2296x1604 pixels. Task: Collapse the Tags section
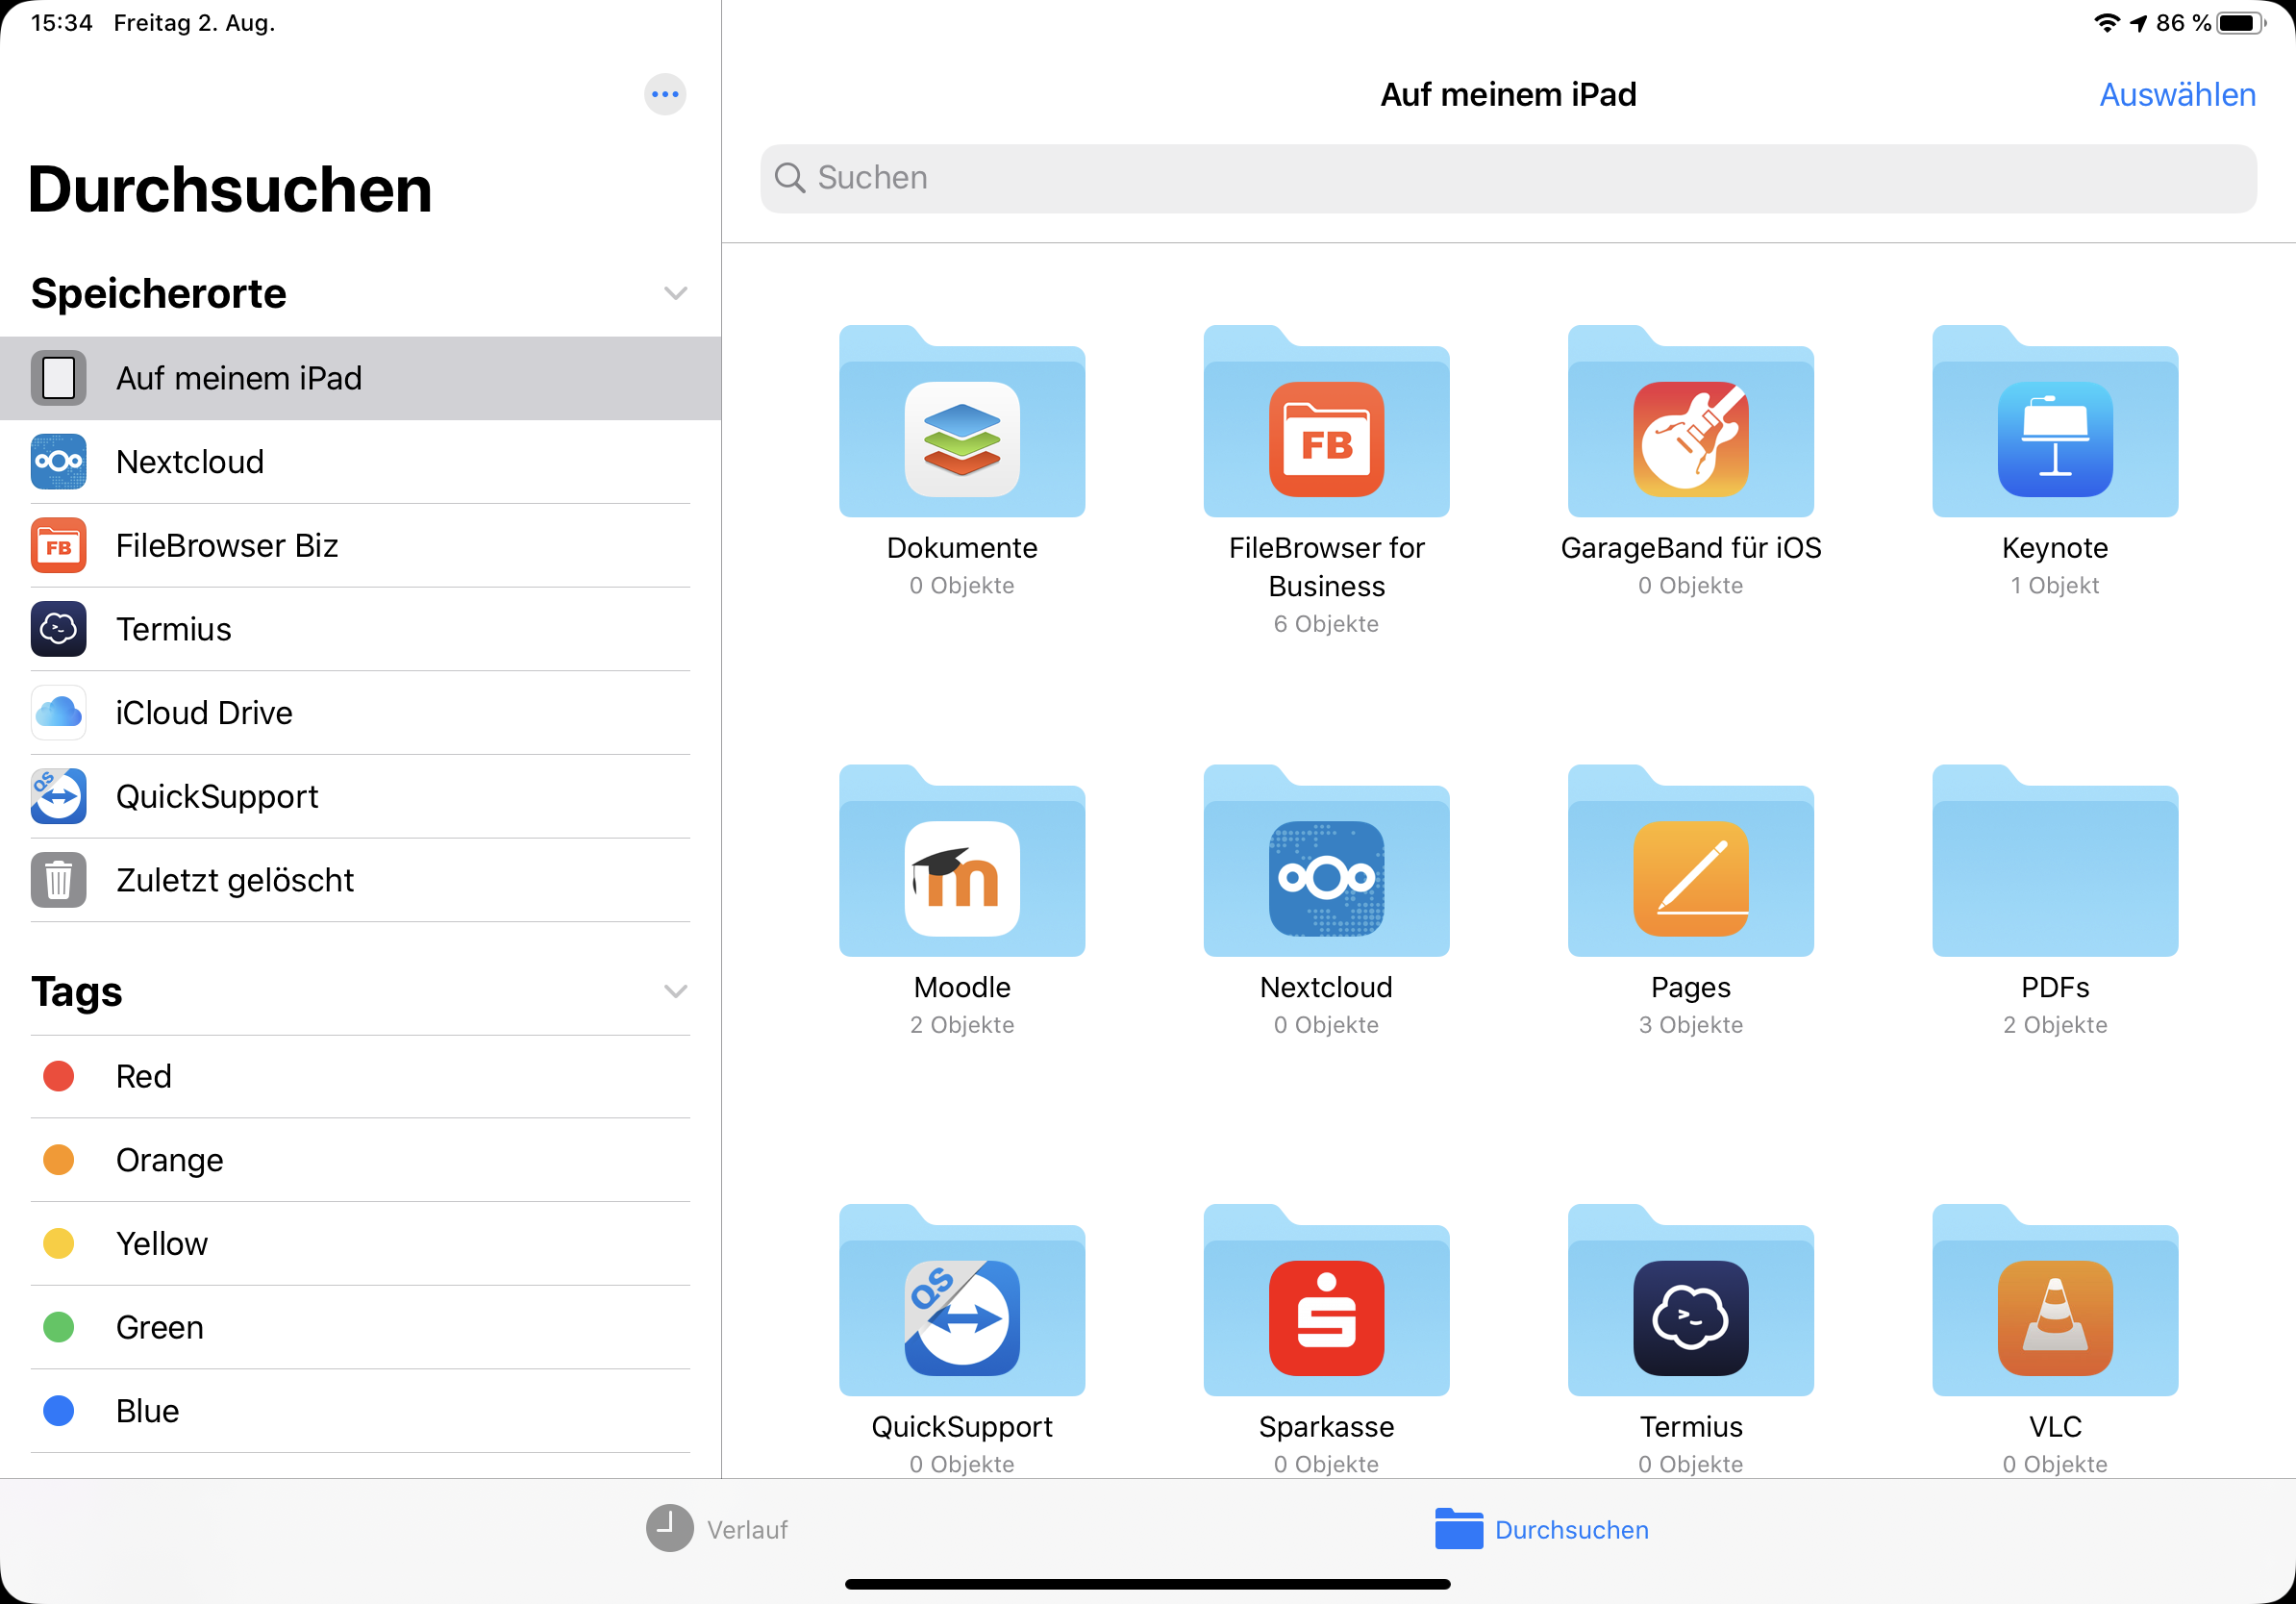(x=675, y=991)
